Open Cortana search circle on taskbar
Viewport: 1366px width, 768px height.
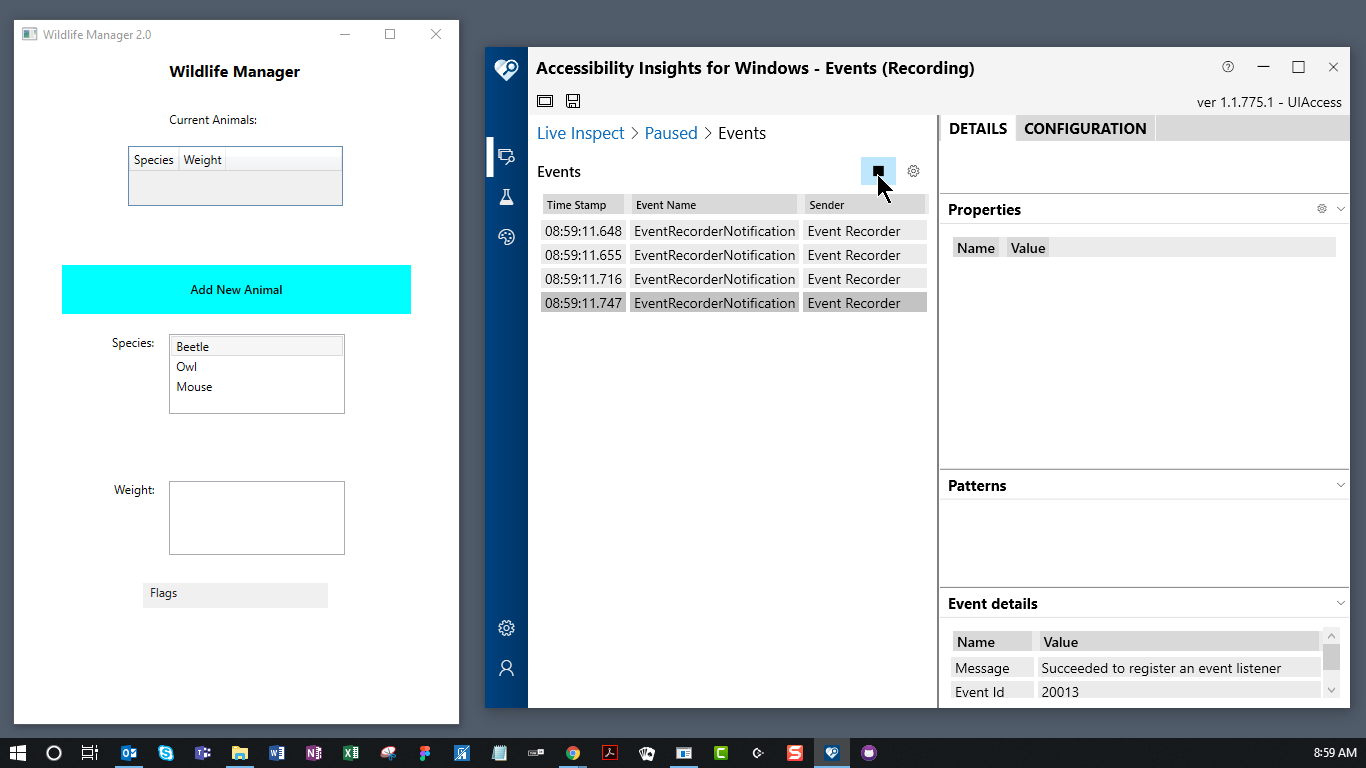[54, 753]
